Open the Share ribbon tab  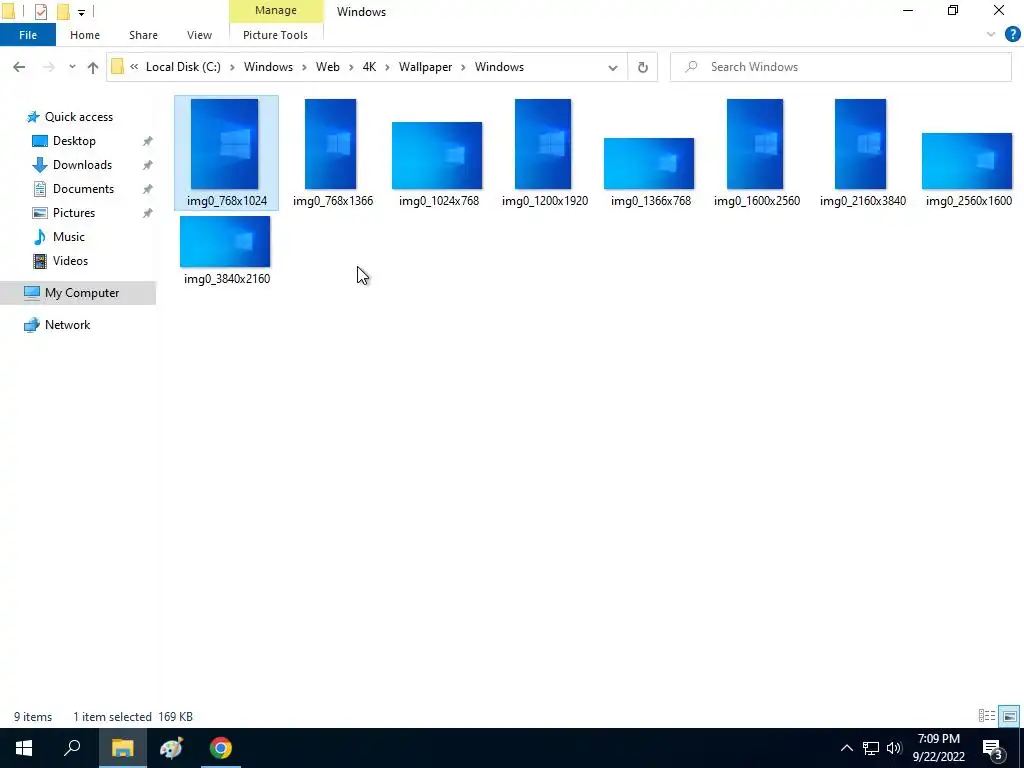point(143,35)
